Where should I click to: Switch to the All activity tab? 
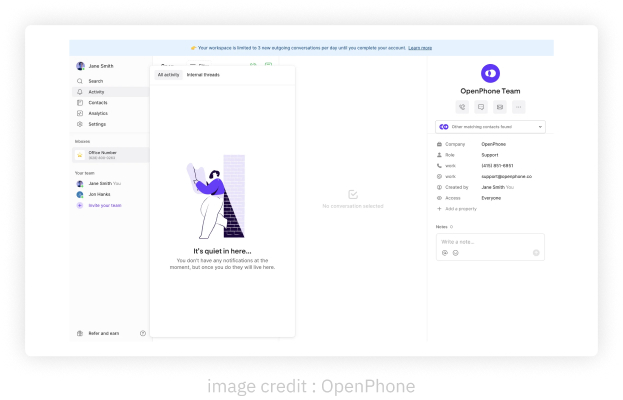click(x=168, y=75)
